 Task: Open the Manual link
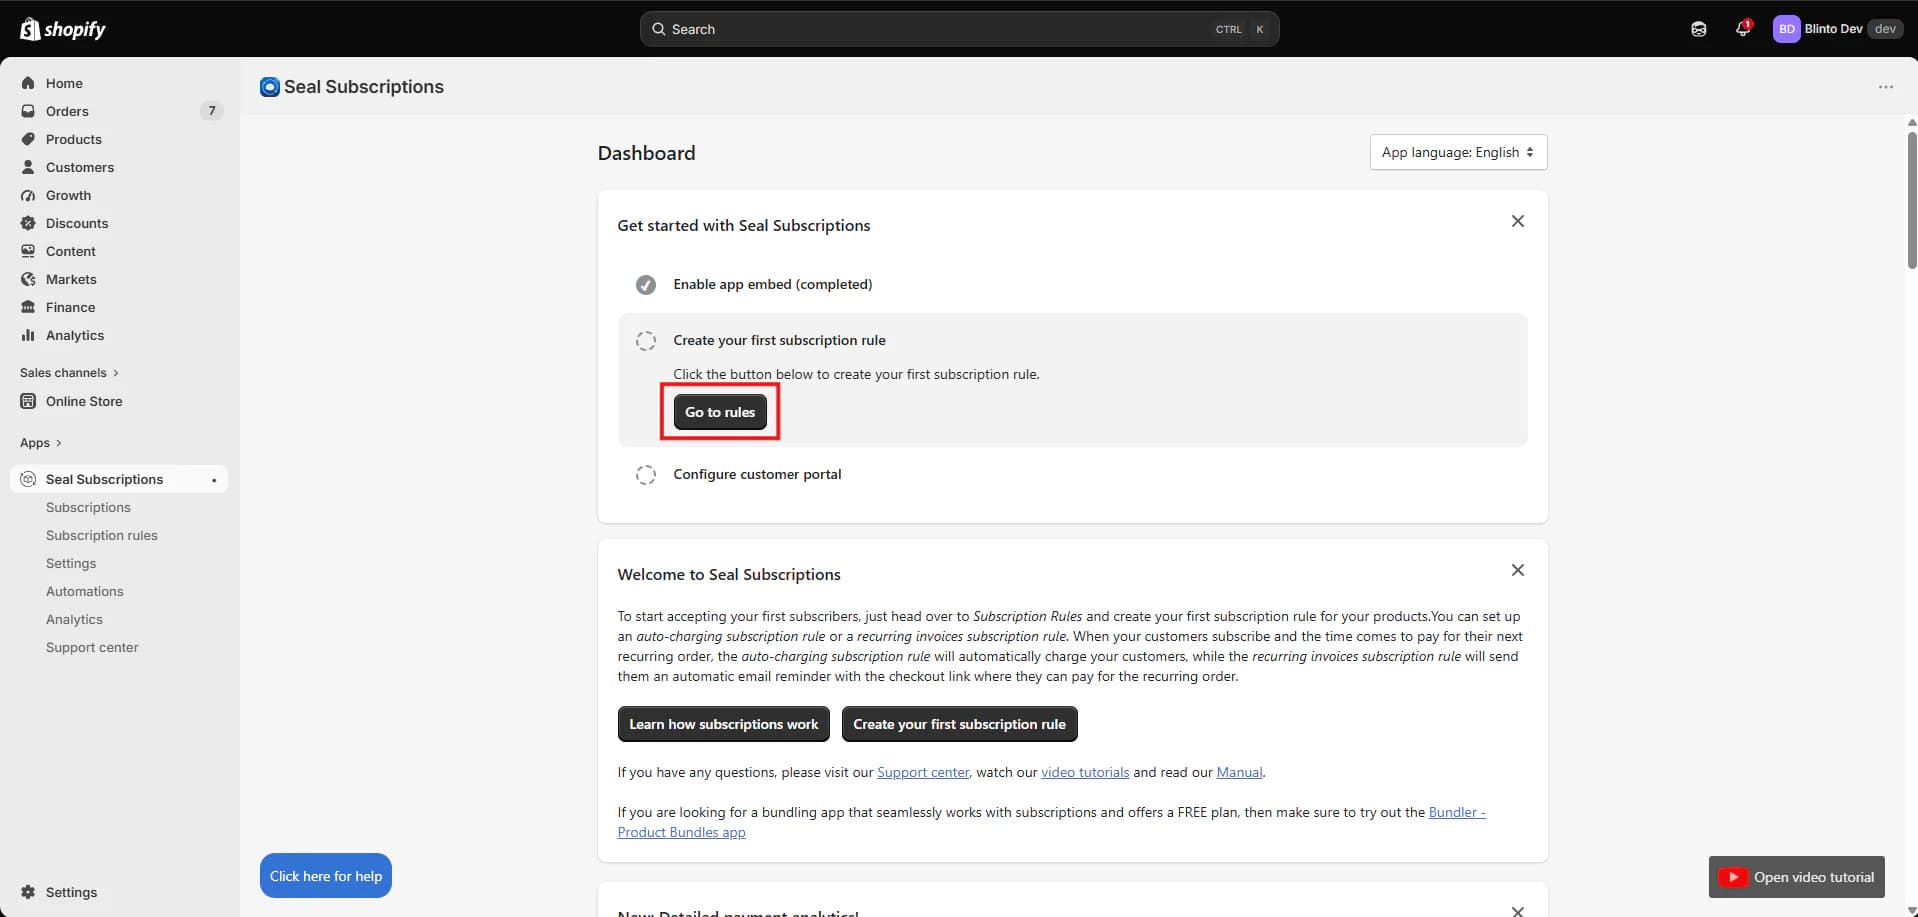[1239, 772]
